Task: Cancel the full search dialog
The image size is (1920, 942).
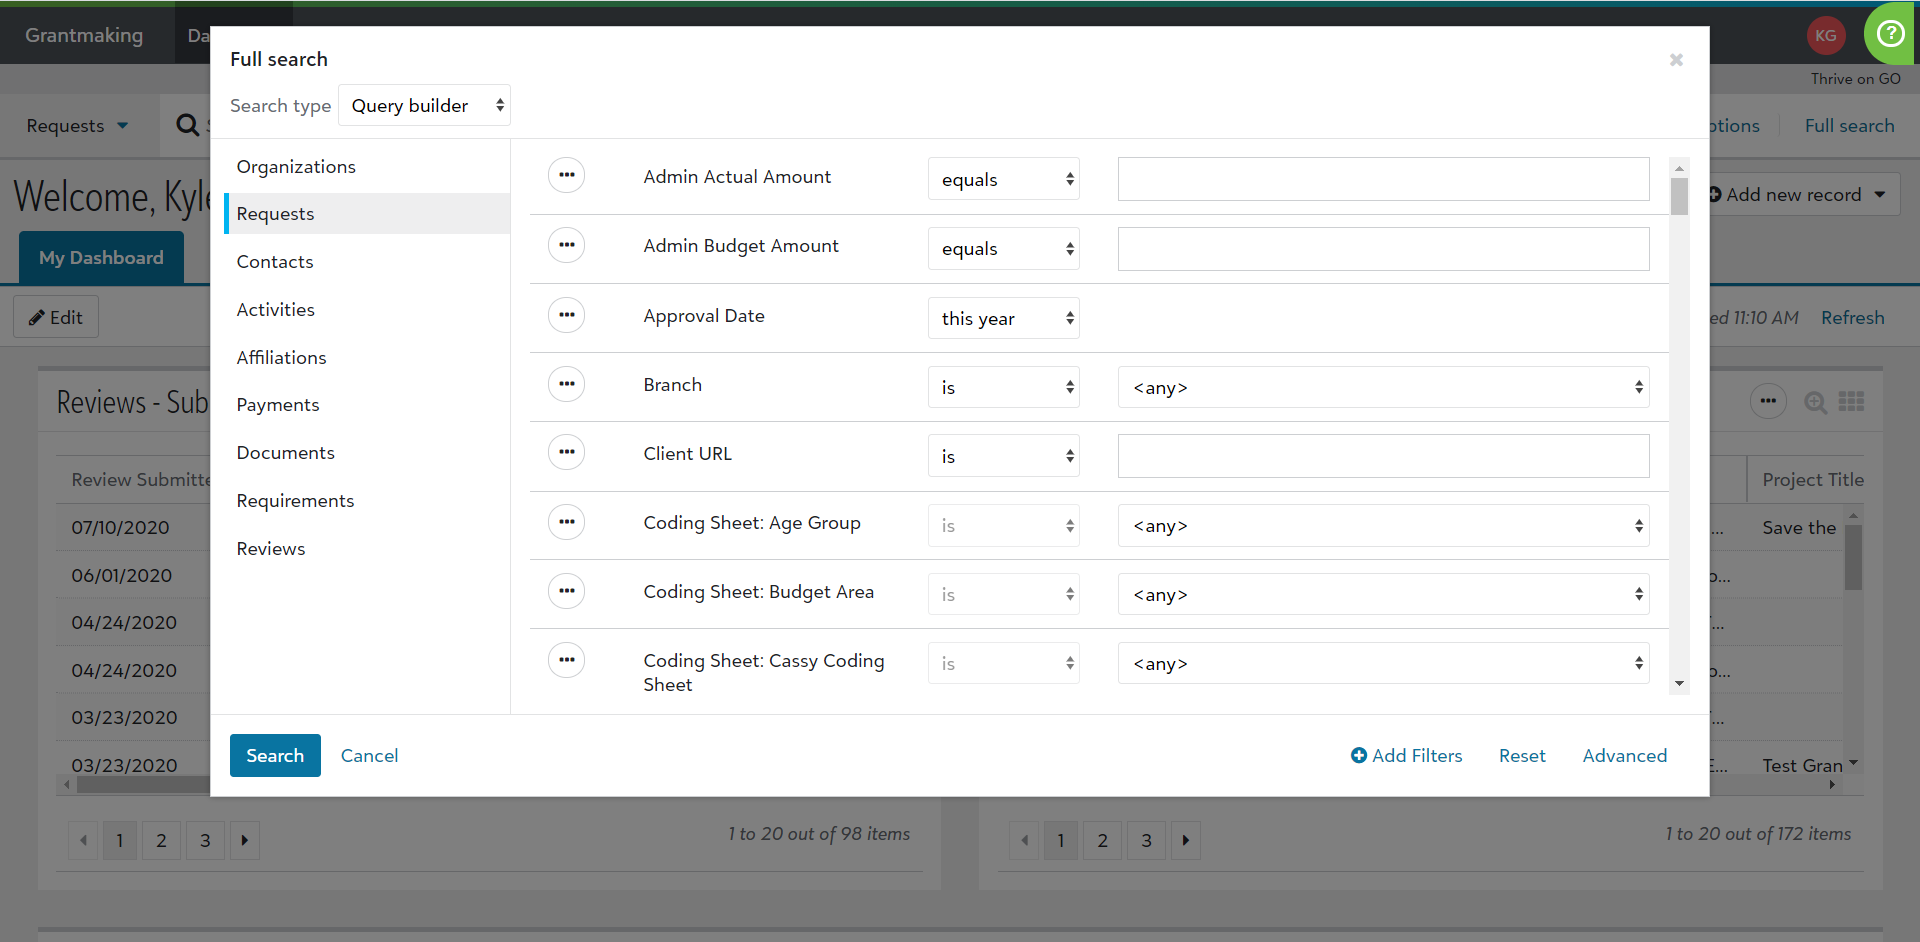Action: (369, 755)
